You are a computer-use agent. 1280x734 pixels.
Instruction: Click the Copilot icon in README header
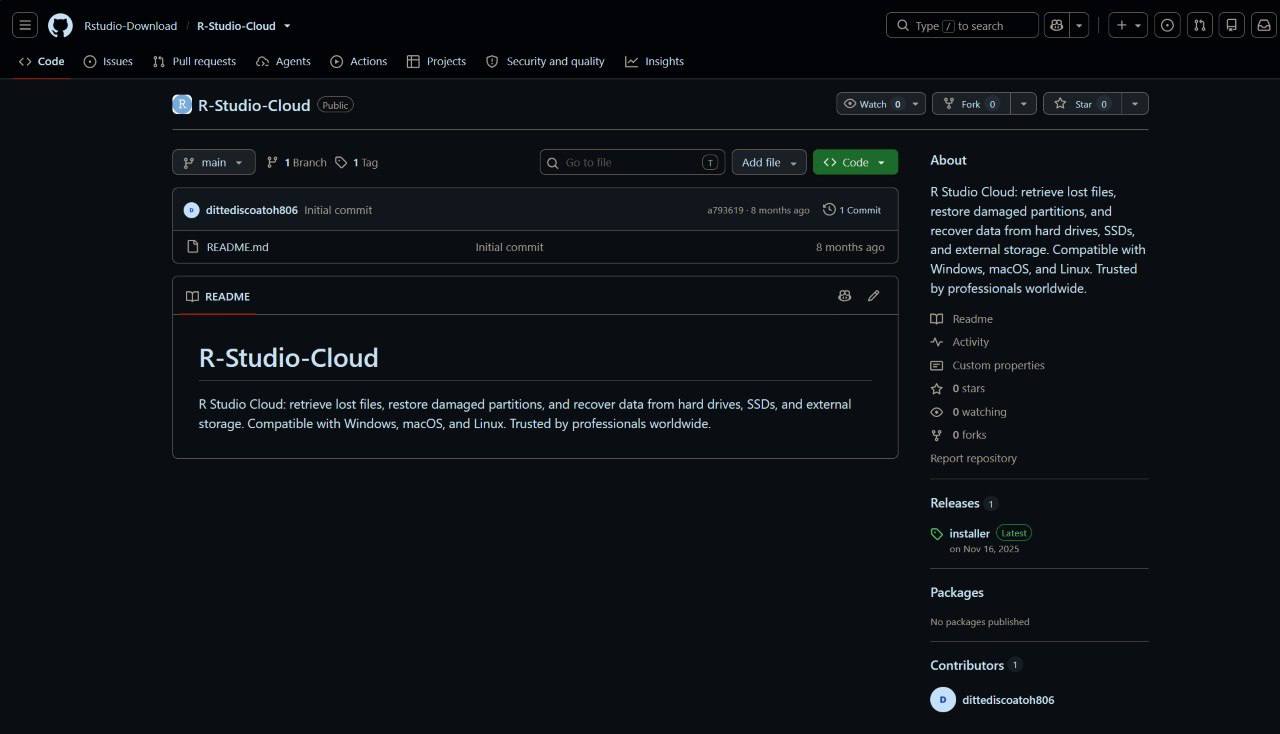[845, 296]
